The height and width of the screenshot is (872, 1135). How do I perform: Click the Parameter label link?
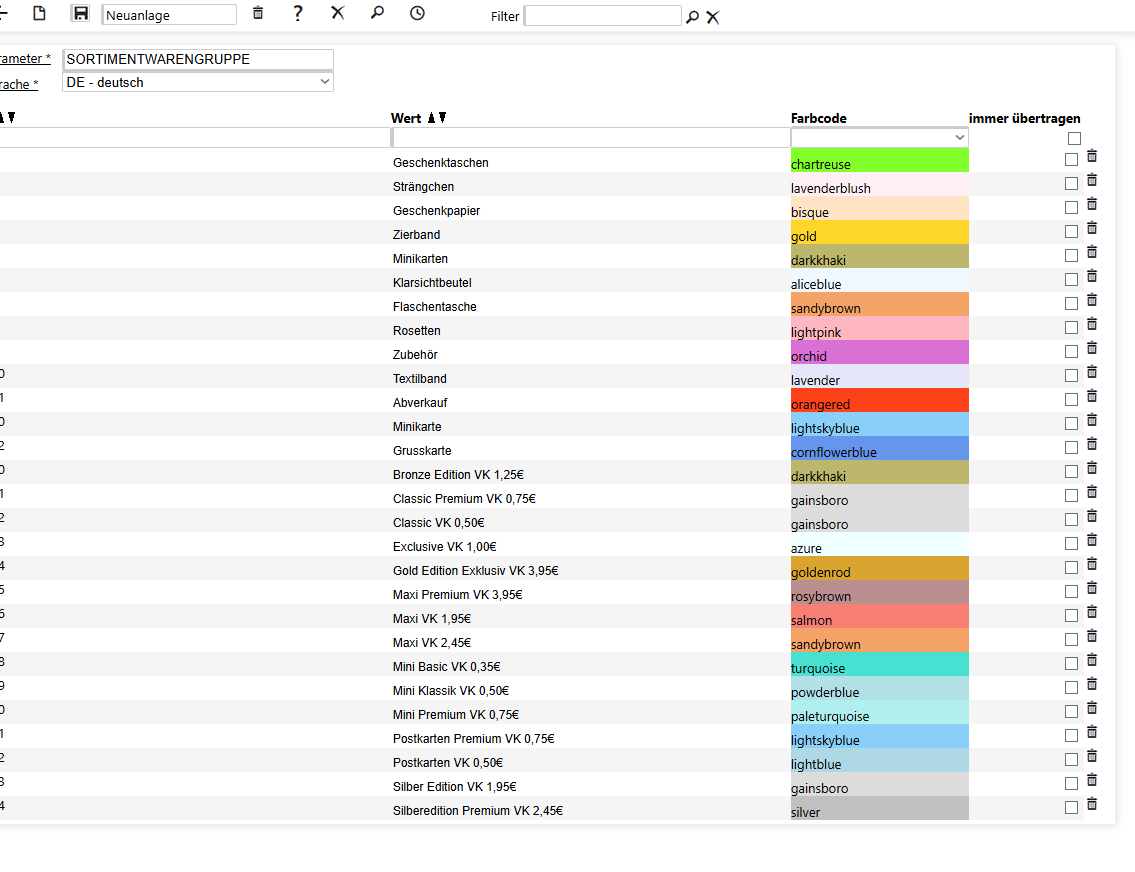tap(25, 59)
